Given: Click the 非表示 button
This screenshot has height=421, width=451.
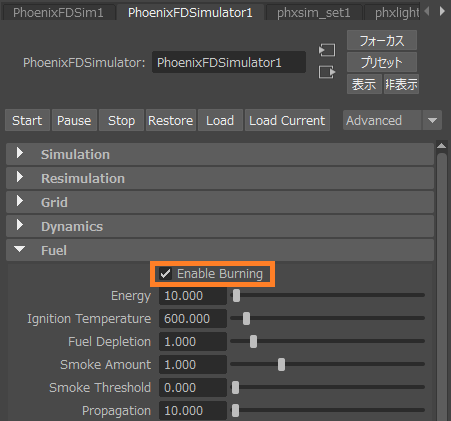Looking at the screenshot, I should point(401,84).
